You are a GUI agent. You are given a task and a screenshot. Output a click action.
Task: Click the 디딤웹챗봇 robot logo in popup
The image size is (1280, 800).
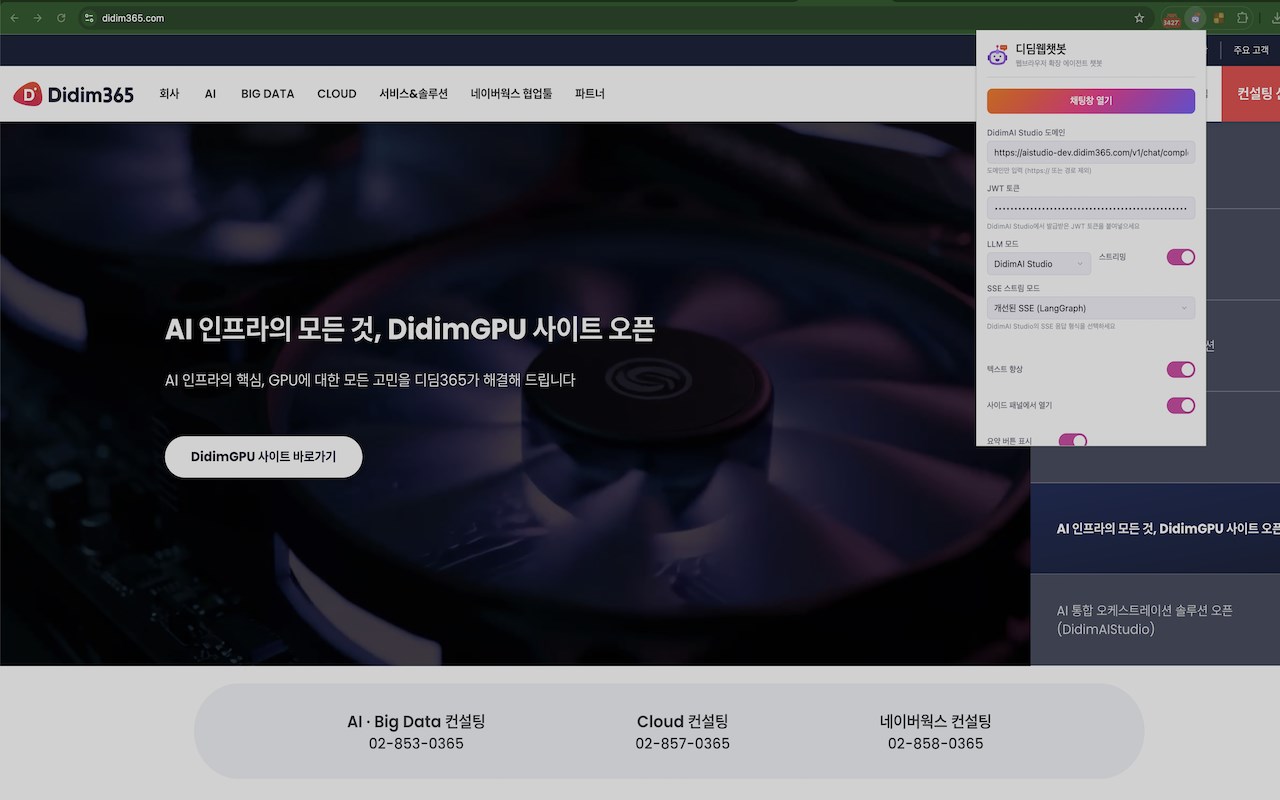[997, 56]
